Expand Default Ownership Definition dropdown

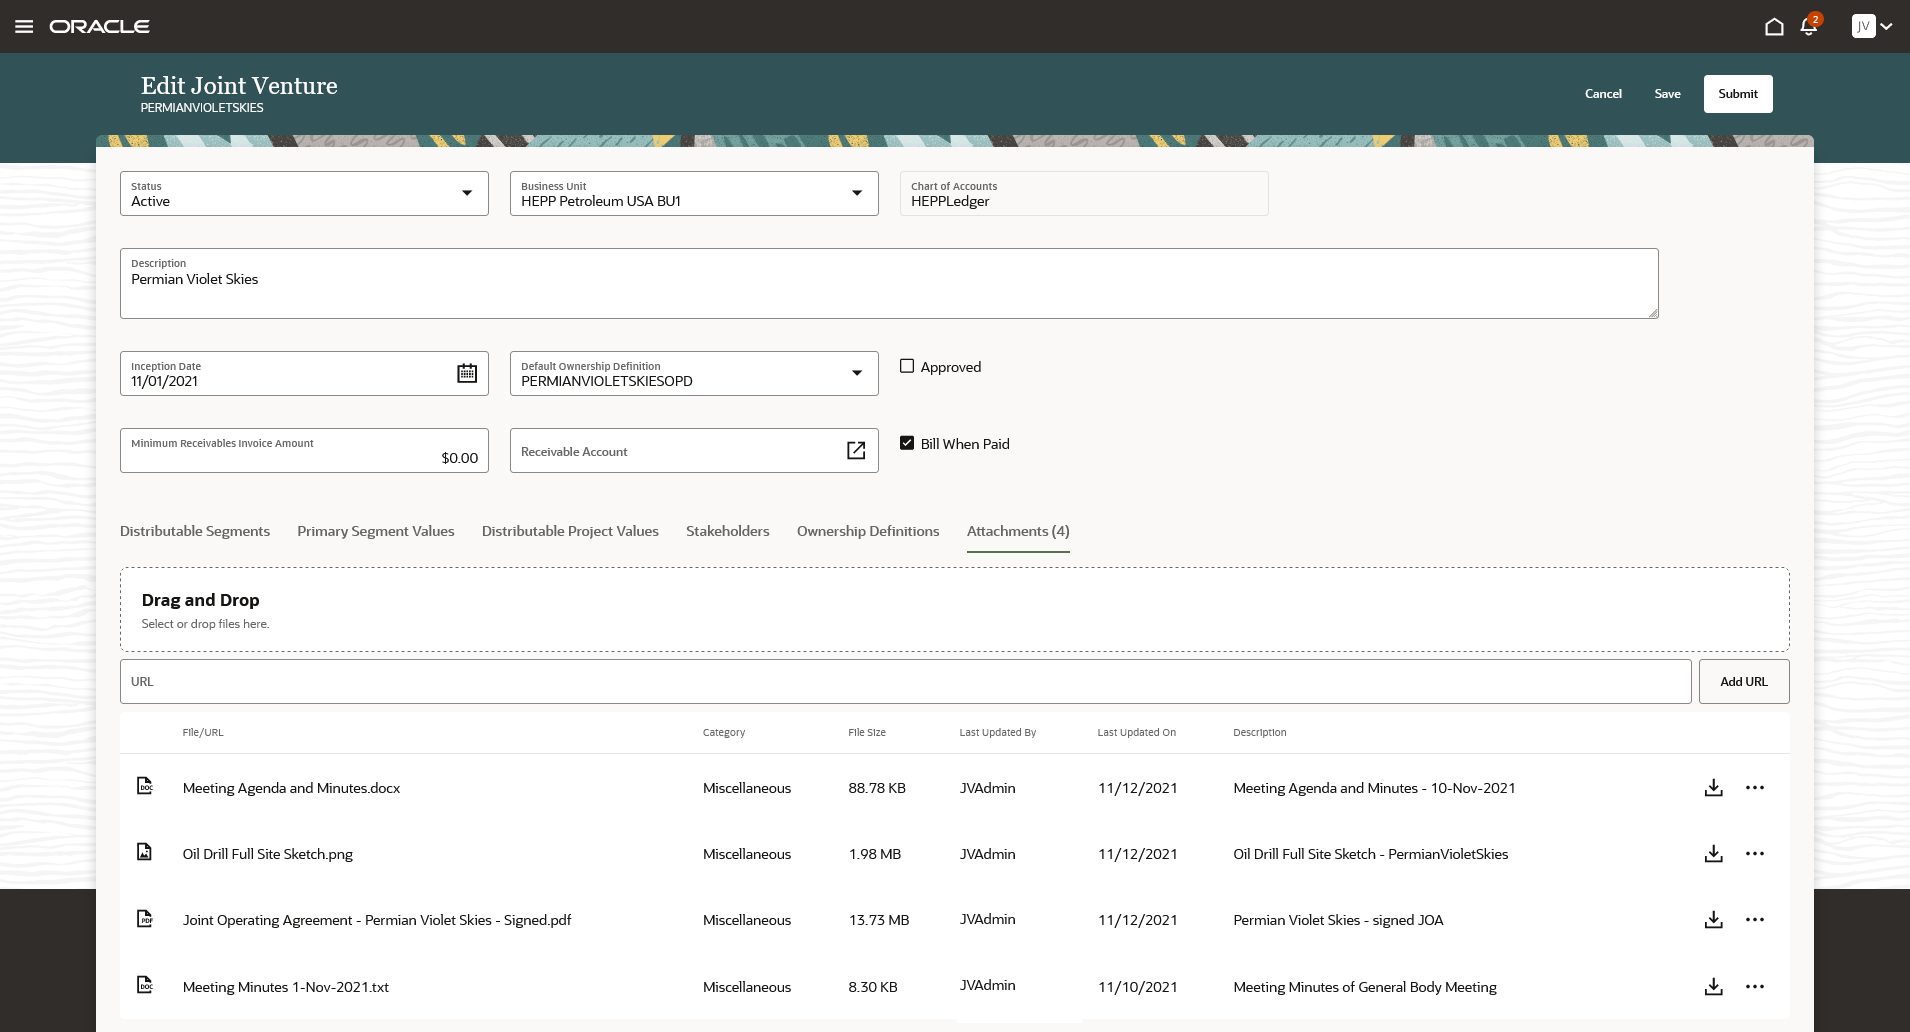pyautogui.click(x=856, y=373)
